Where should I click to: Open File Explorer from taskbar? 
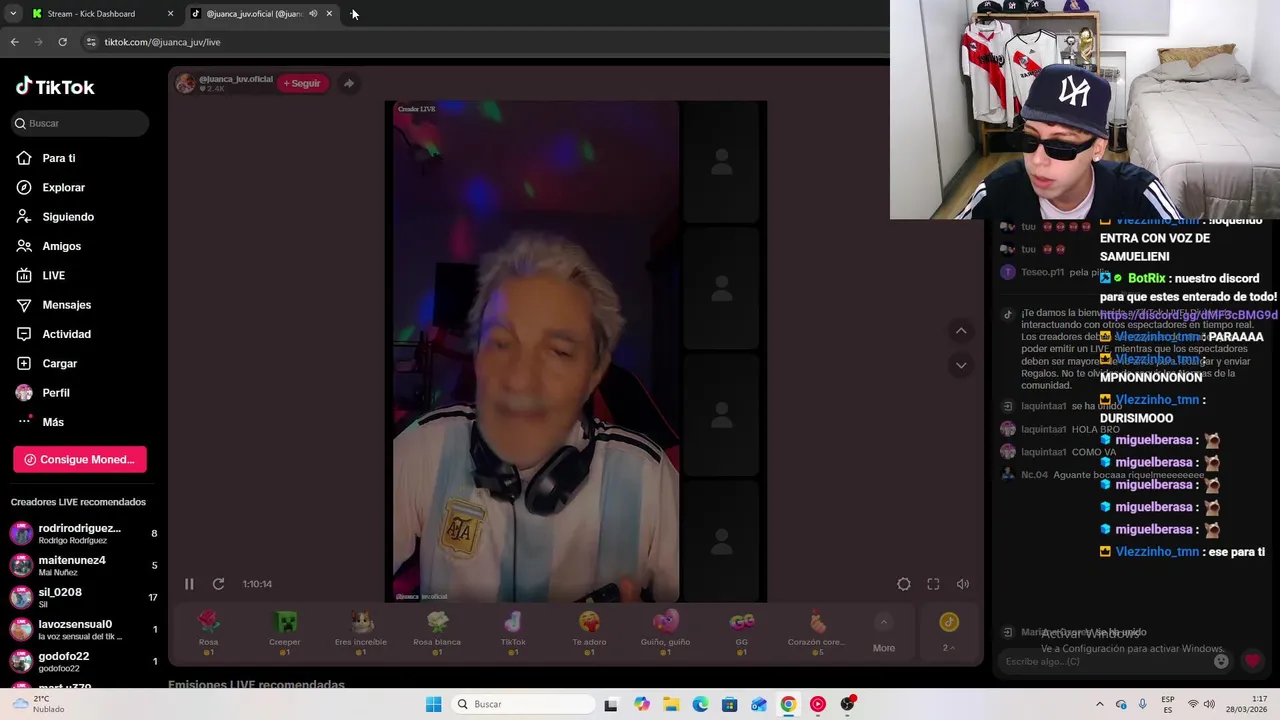click(x=671, y=704)
